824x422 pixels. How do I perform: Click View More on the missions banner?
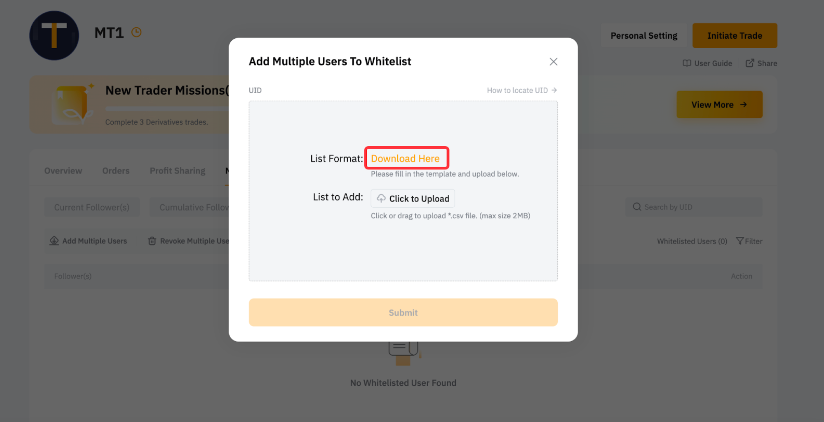[719, 105]
